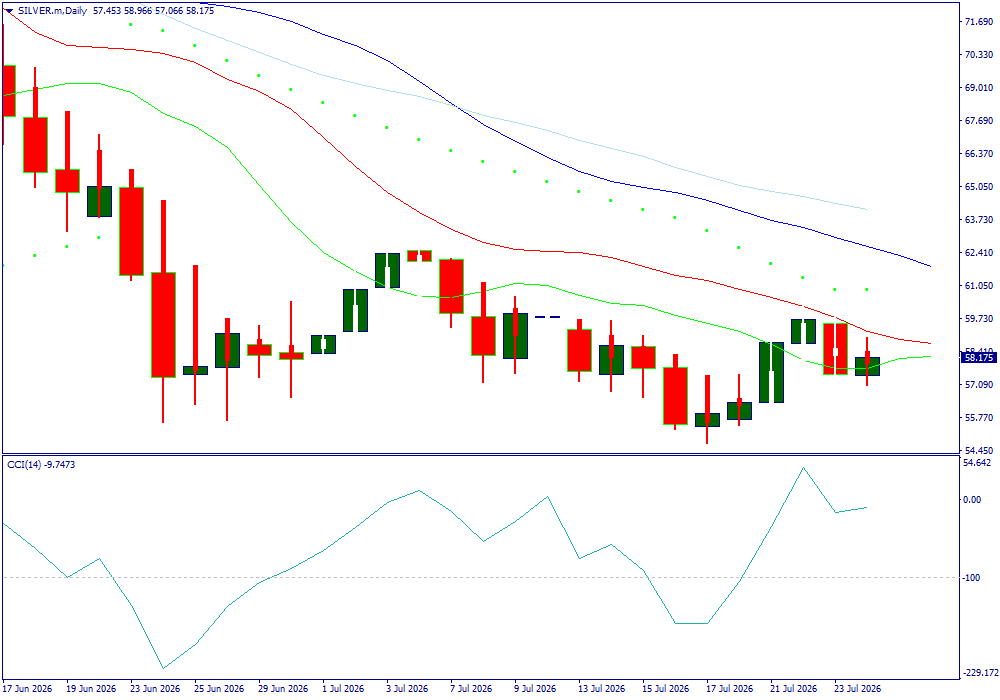Click the 55.770 price axis label

pyautogui.click(x=980, y=418)
